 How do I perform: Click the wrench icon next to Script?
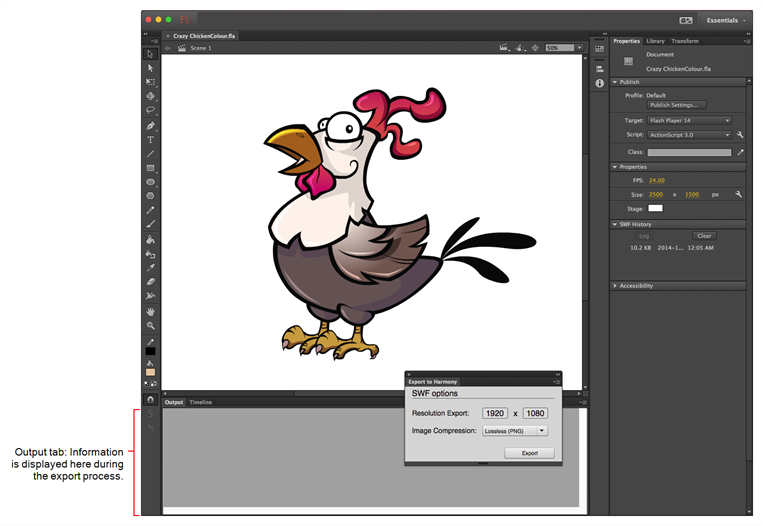[740, 134]
